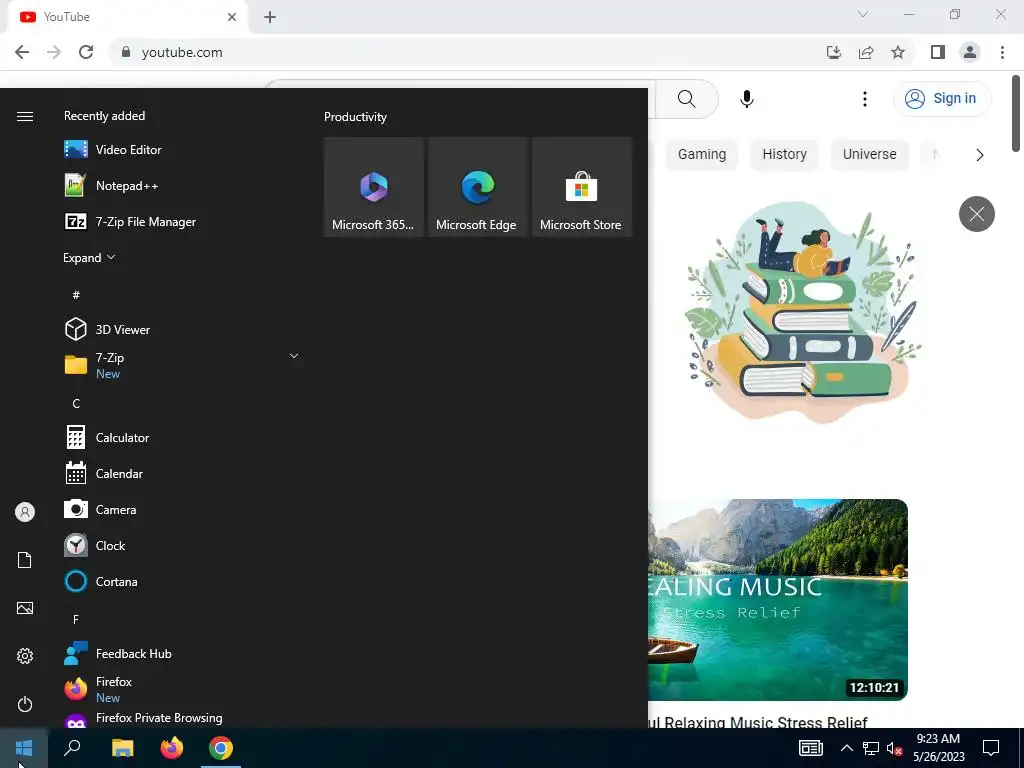
Task: Click the install YouTube app icon in address bar
Action: 833,52
